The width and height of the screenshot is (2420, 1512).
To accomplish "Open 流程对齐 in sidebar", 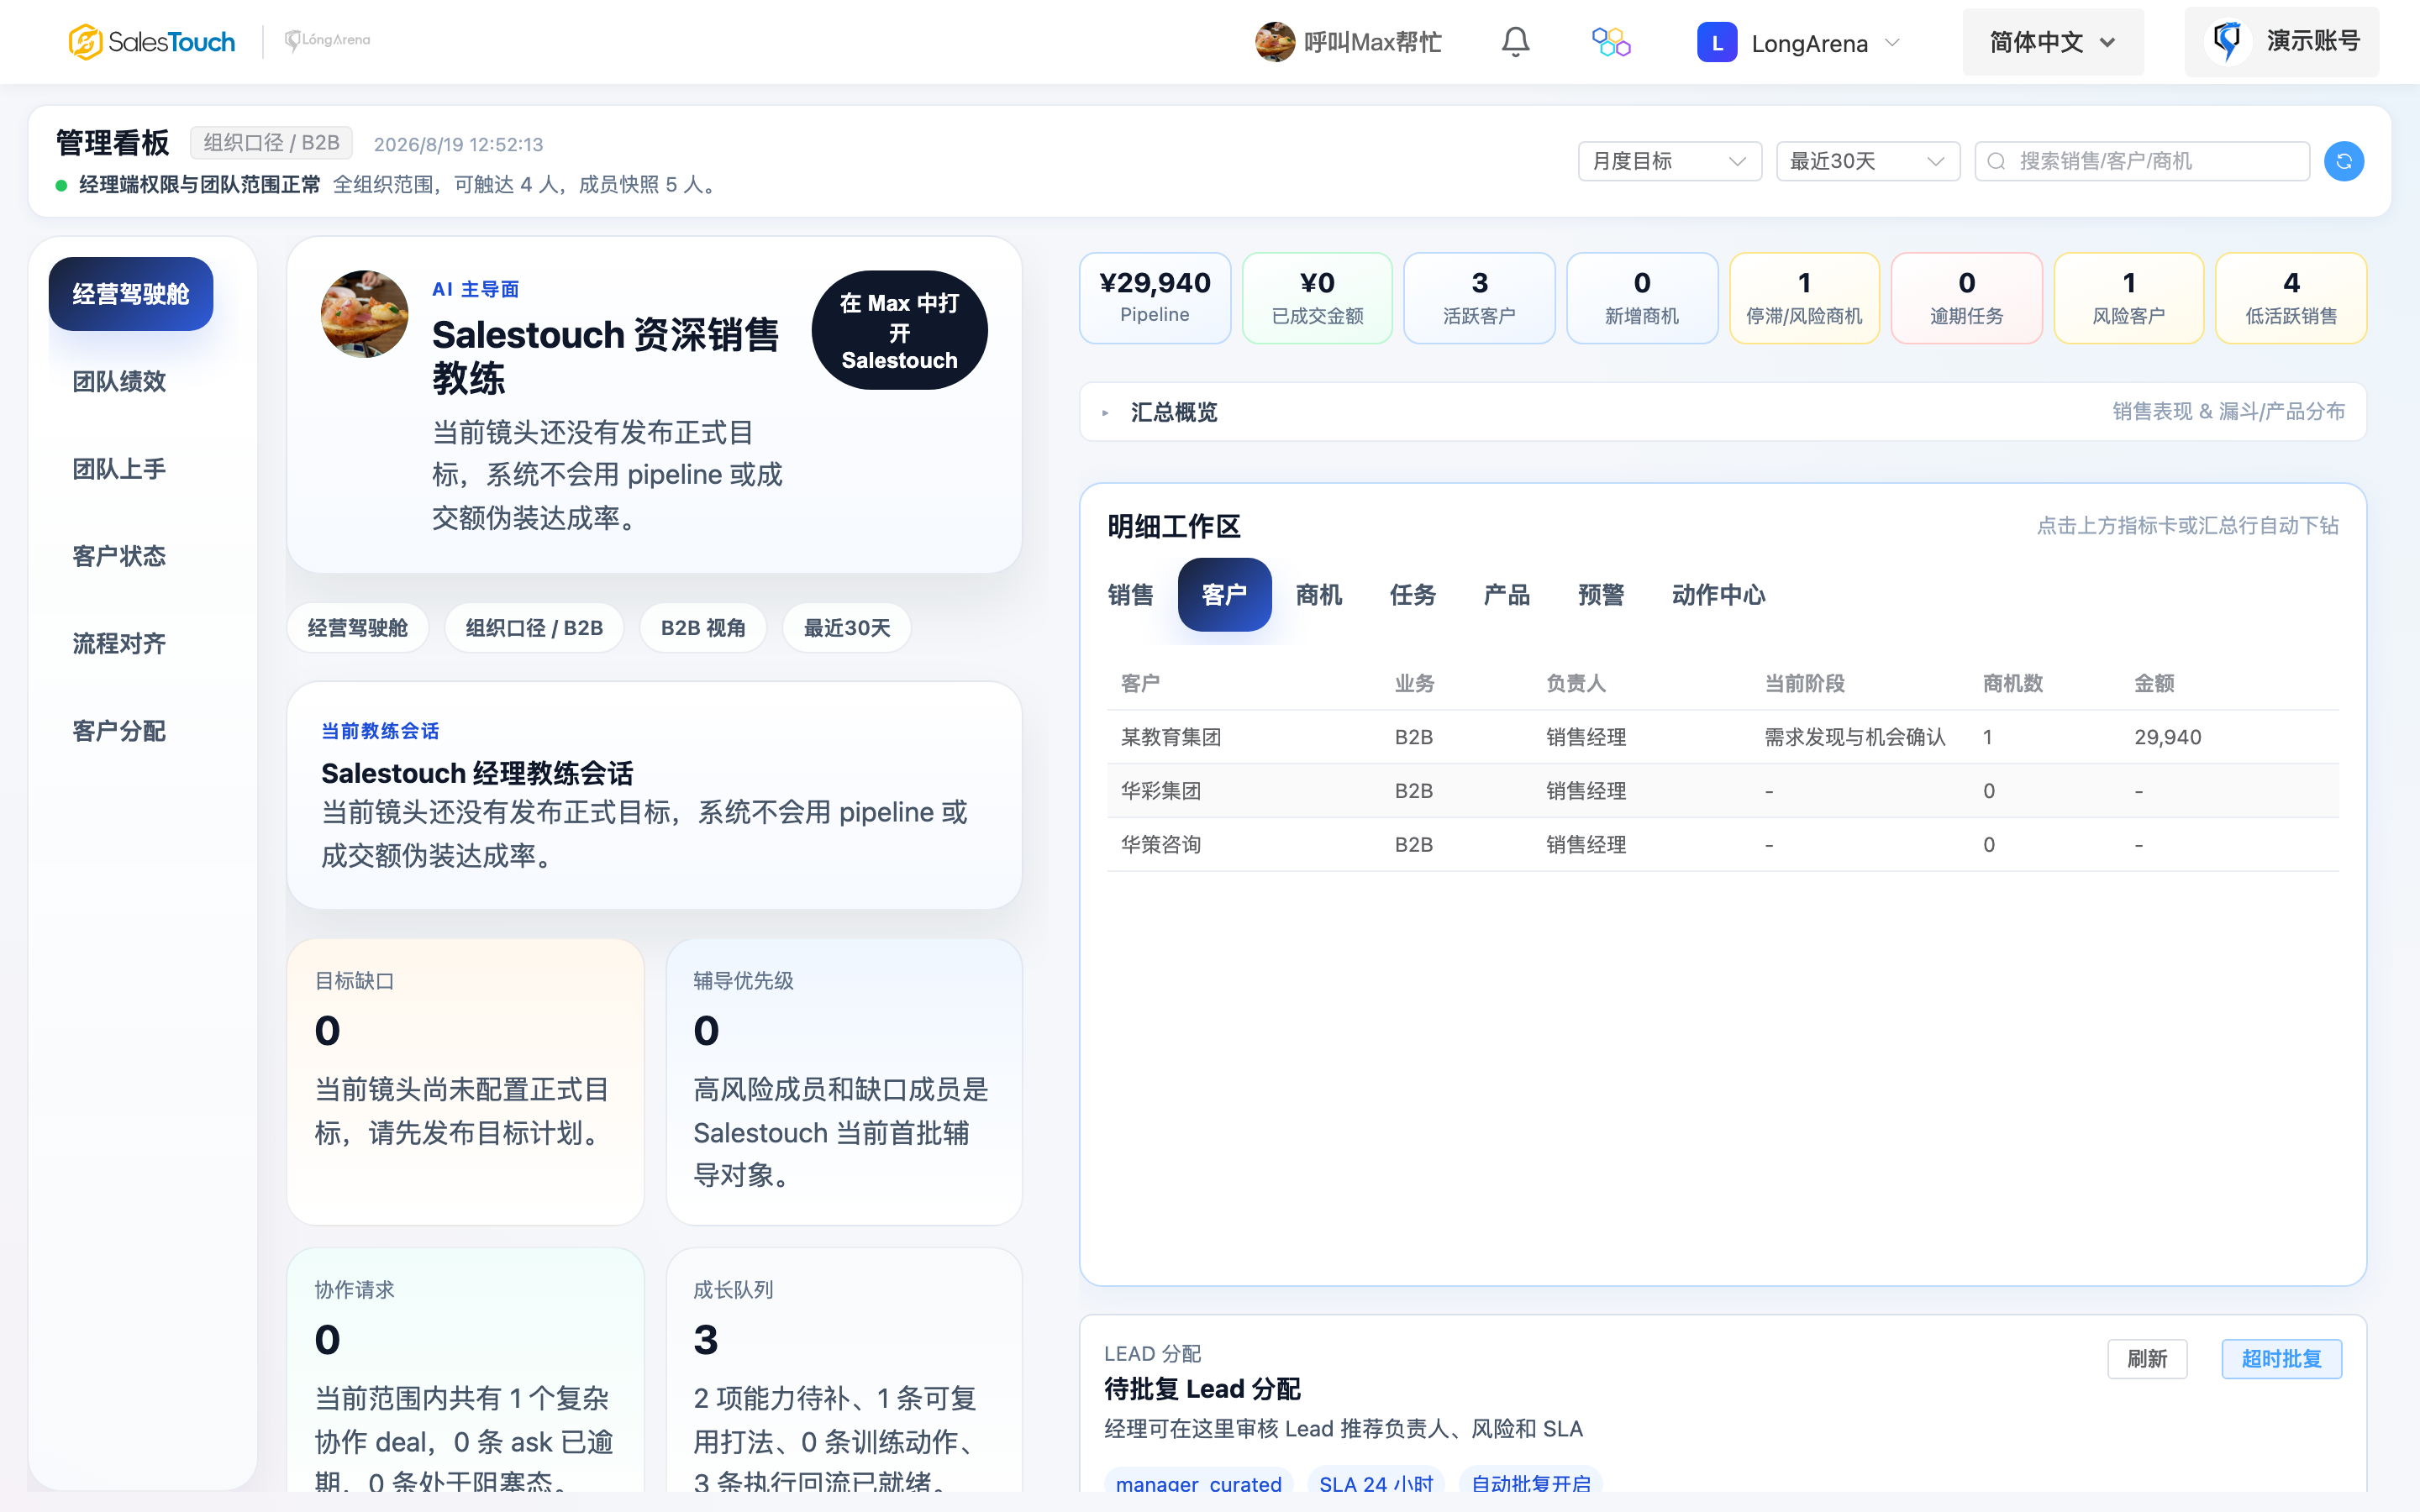I will point(119,644).
